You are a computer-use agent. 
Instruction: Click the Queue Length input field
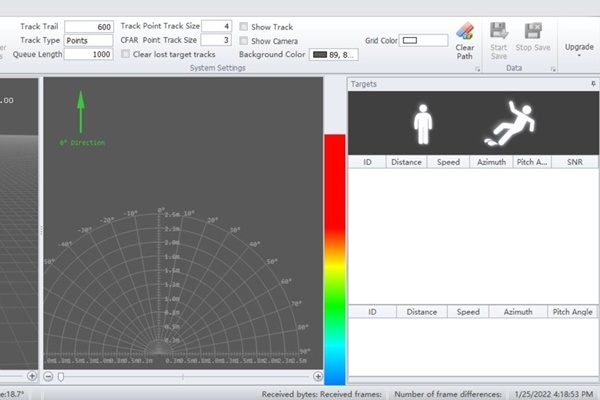(x=88, y=54)
